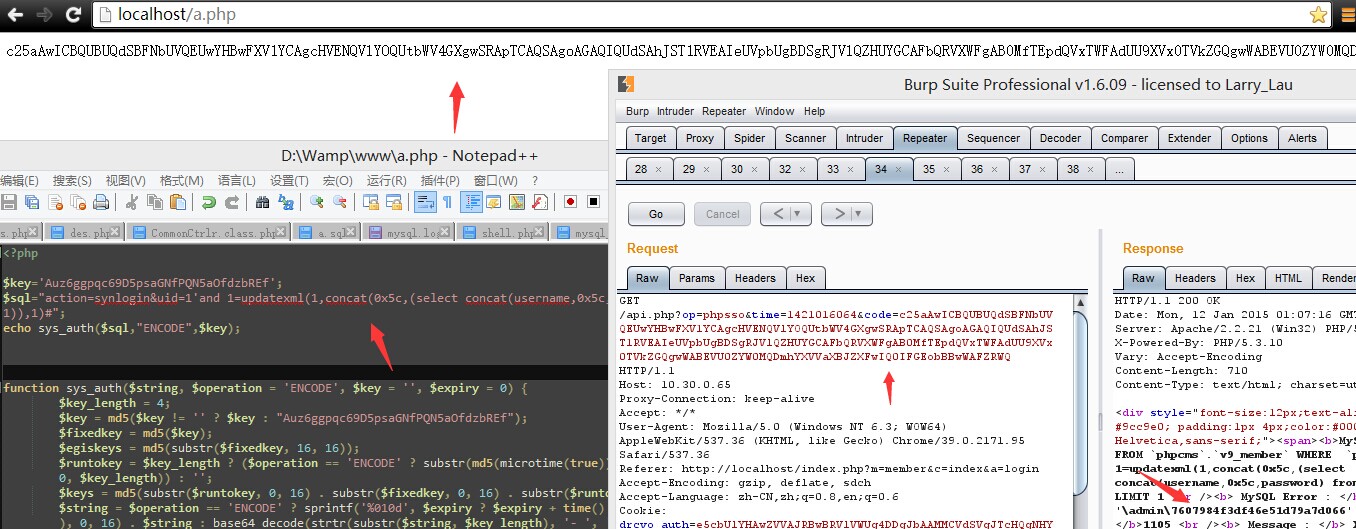Open User Defined Language icon in Notepad++
This screenshot has width=1356, height=529.
point(494,202)
